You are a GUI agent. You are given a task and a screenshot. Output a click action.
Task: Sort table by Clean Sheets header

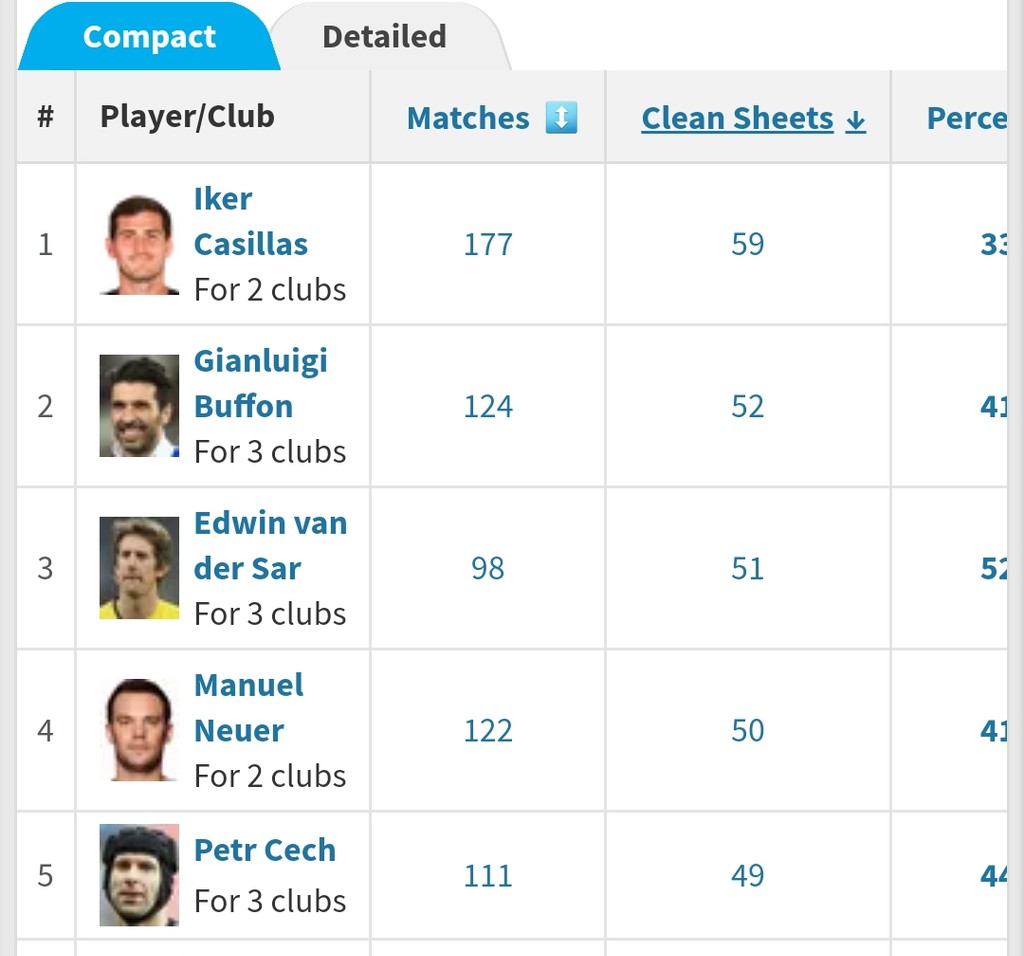[x=737, y=118]
